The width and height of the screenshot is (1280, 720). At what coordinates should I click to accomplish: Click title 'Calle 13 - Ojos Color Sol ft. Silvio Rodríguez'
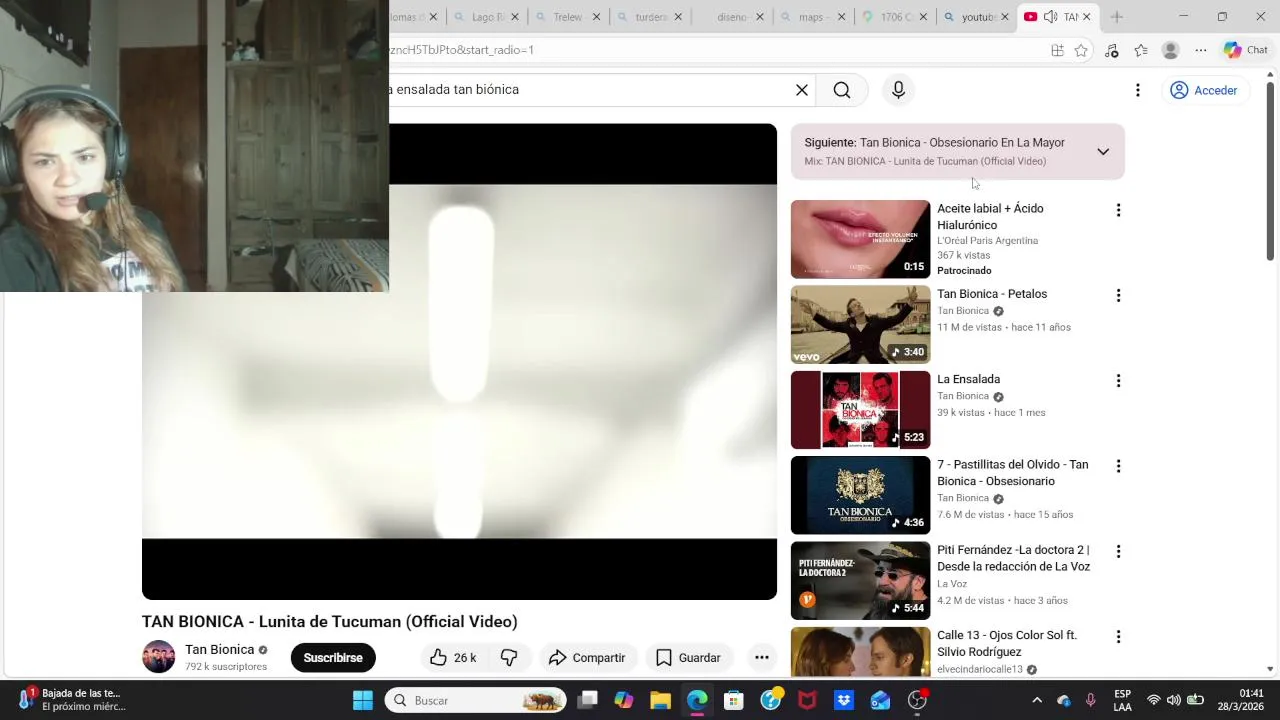click(x=1007, y=644)
